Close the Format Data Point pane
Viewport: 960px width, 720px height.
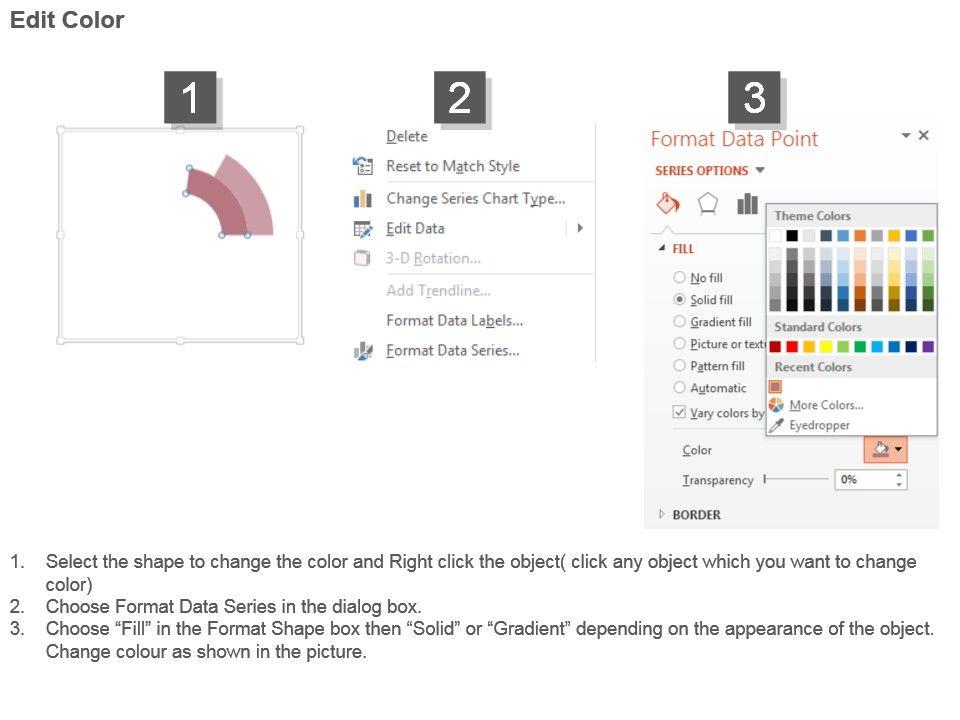tap(923, 135)
